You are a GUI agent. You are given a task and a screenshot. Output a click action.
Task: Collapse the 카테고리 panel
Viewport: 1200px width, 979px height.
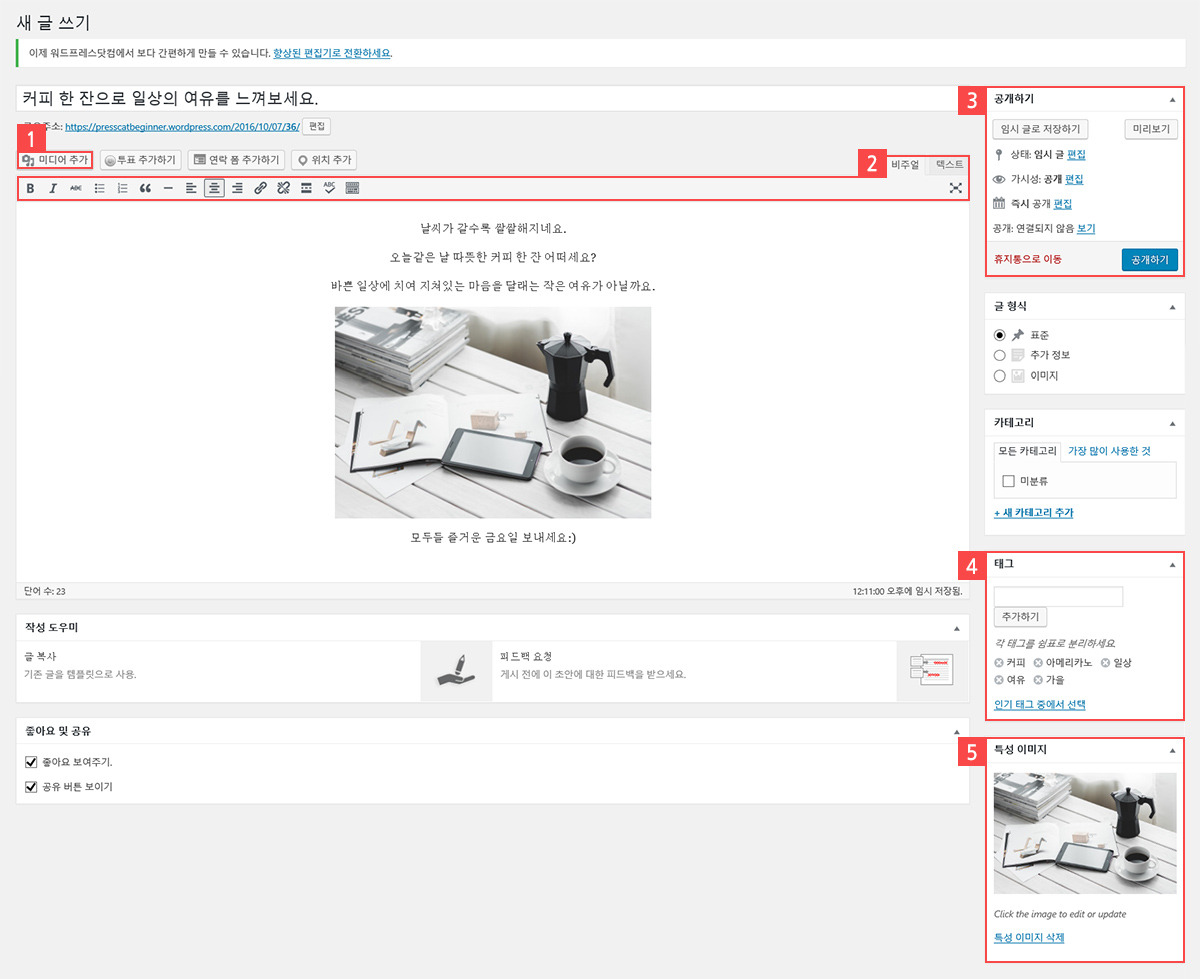coord(1172,424)
